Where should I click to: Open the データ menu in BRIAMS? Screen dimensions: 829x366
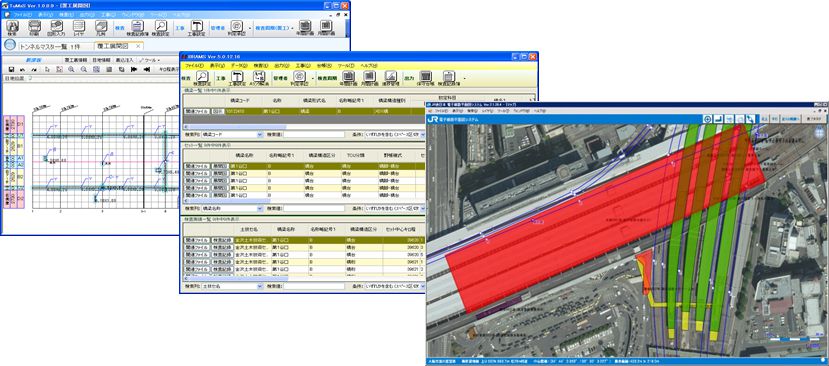click(x=238, y=65)
